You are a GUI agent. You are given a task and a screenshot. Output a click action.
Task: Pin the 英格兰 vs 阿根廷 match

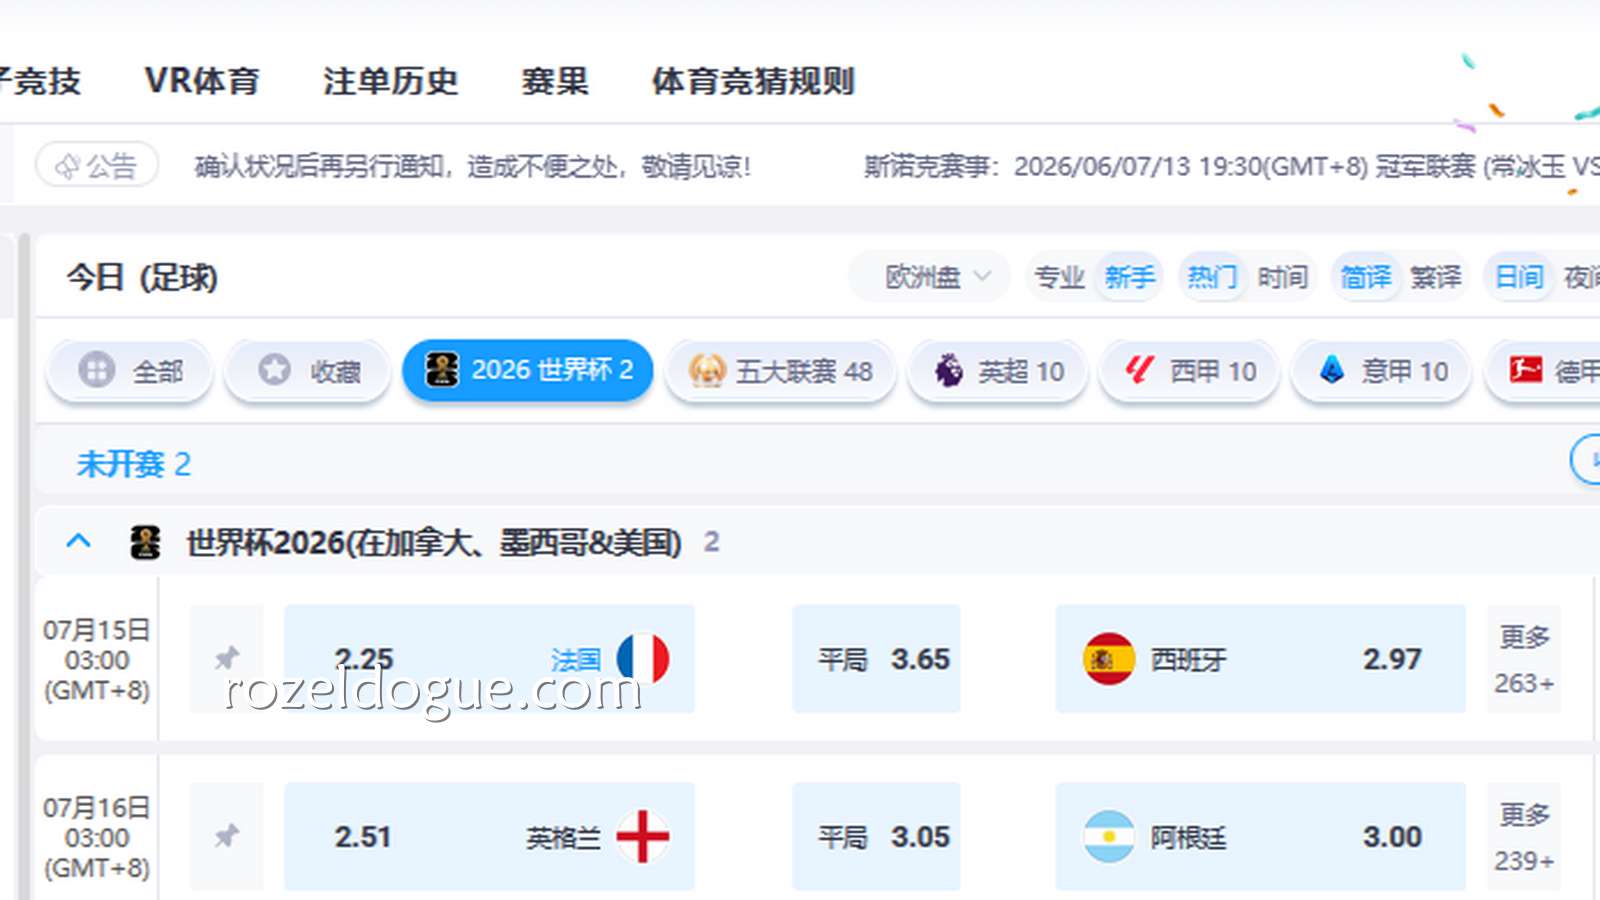coord(227,836)
